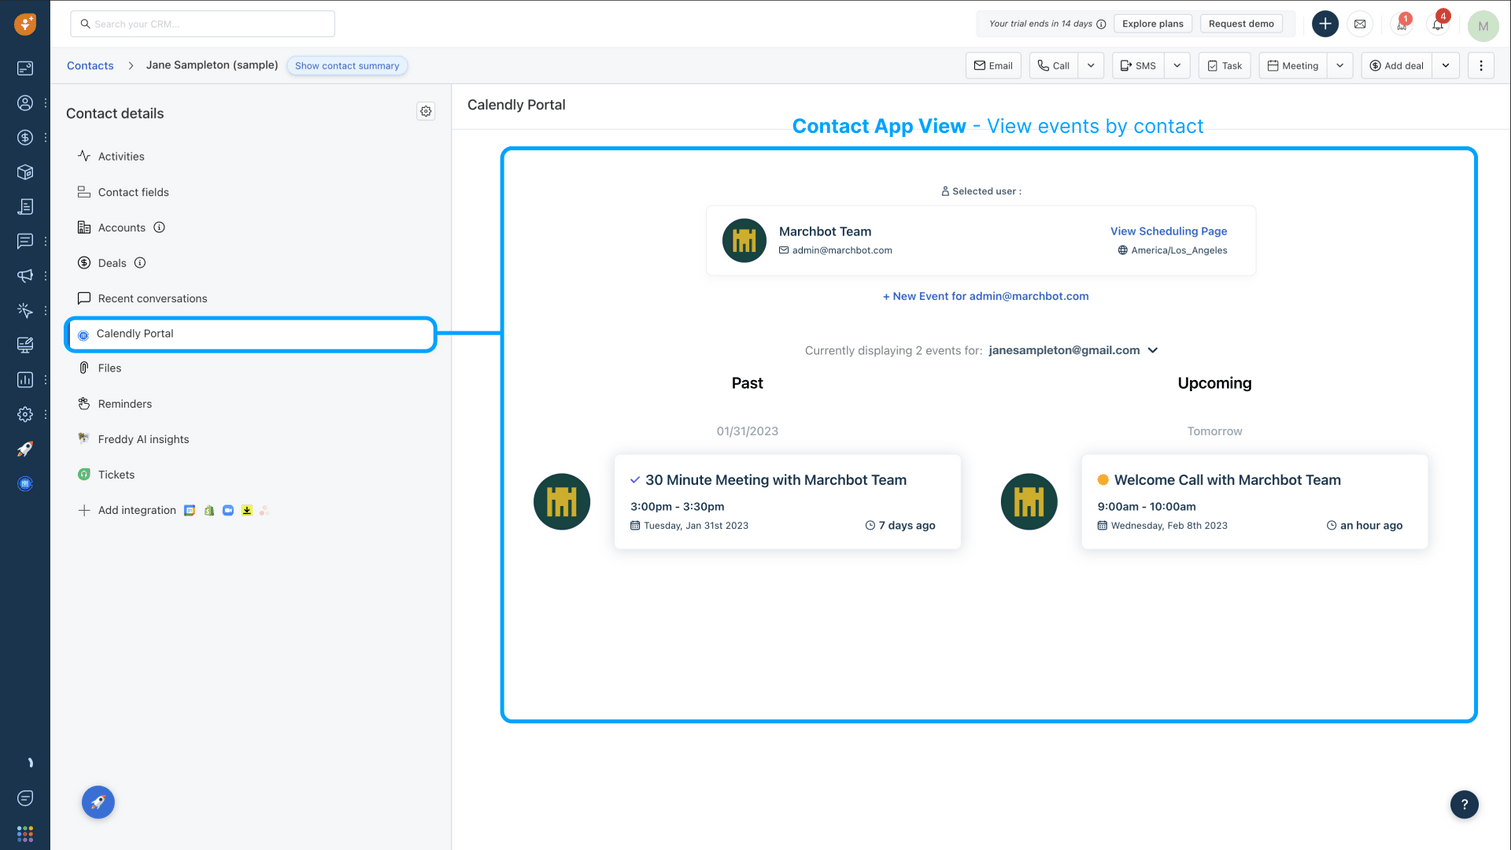Switch to the Calendly Portal section

[x=136, y=333]
